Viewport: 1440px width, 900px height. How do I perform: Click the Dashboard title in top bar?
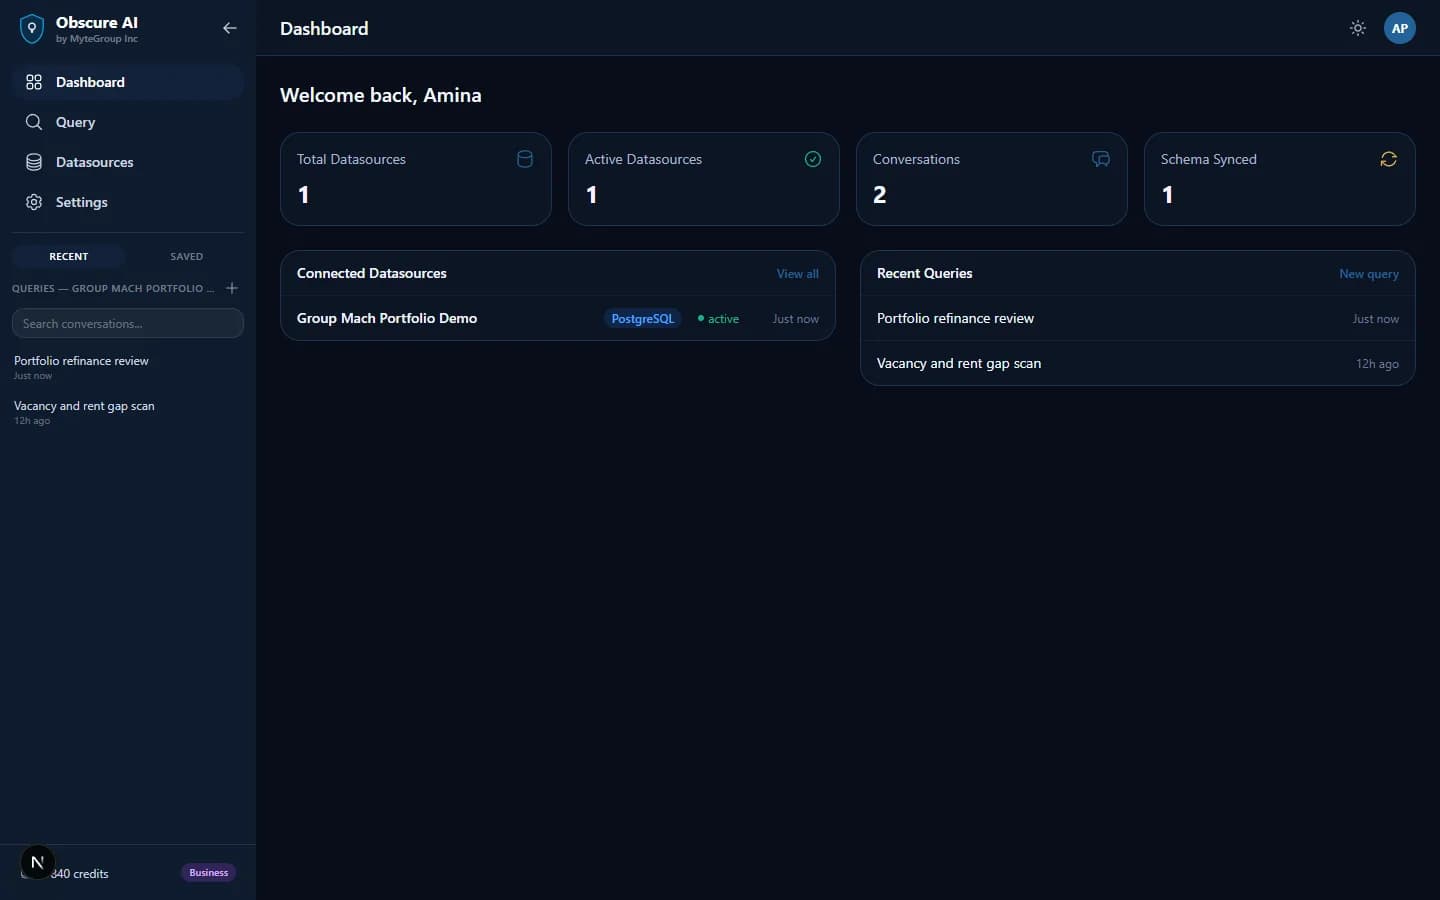(x=324, y=29)
